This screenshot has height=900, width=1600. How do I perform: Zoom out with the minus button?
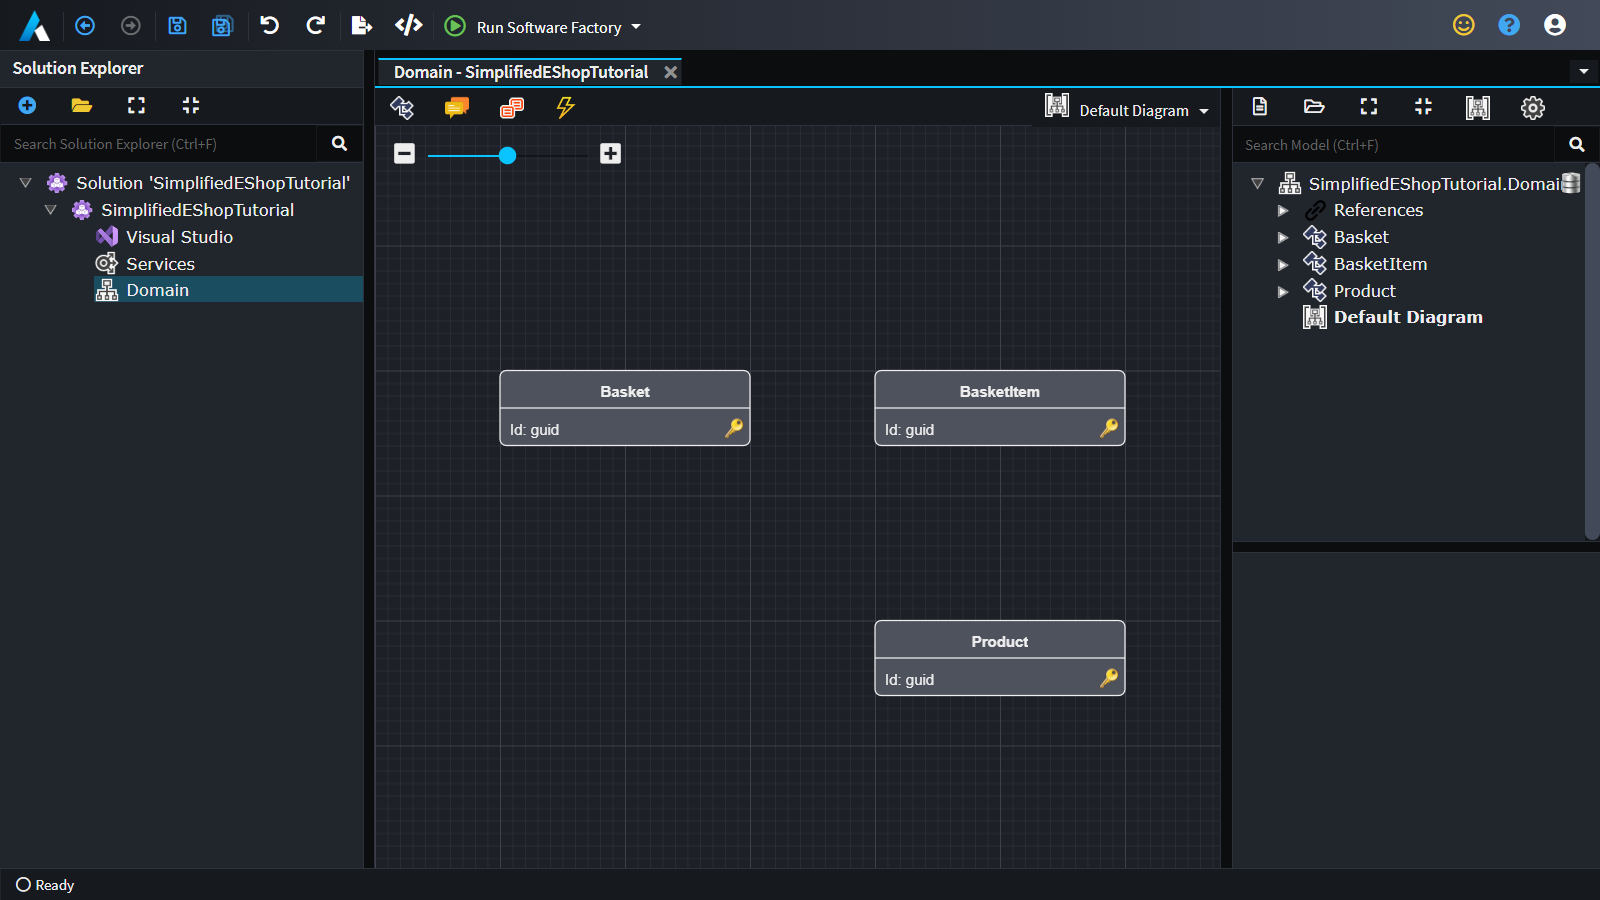(x=404, y=153)
